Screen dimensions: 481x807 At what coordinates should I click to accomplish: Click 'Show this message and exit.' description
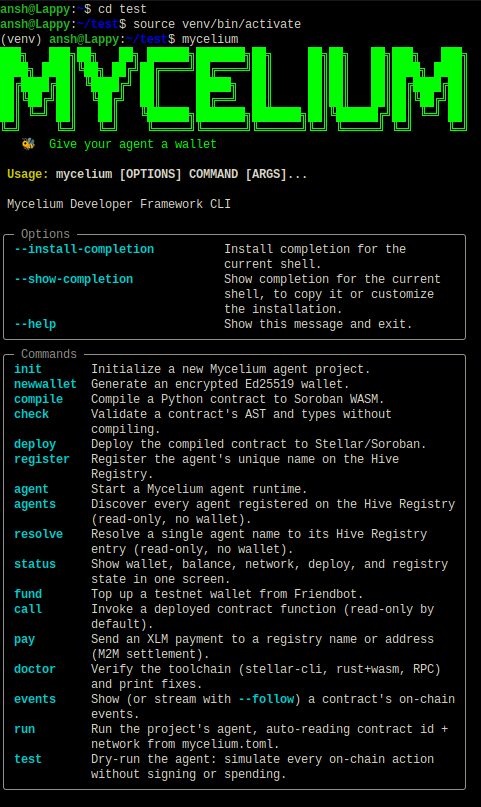318,324
